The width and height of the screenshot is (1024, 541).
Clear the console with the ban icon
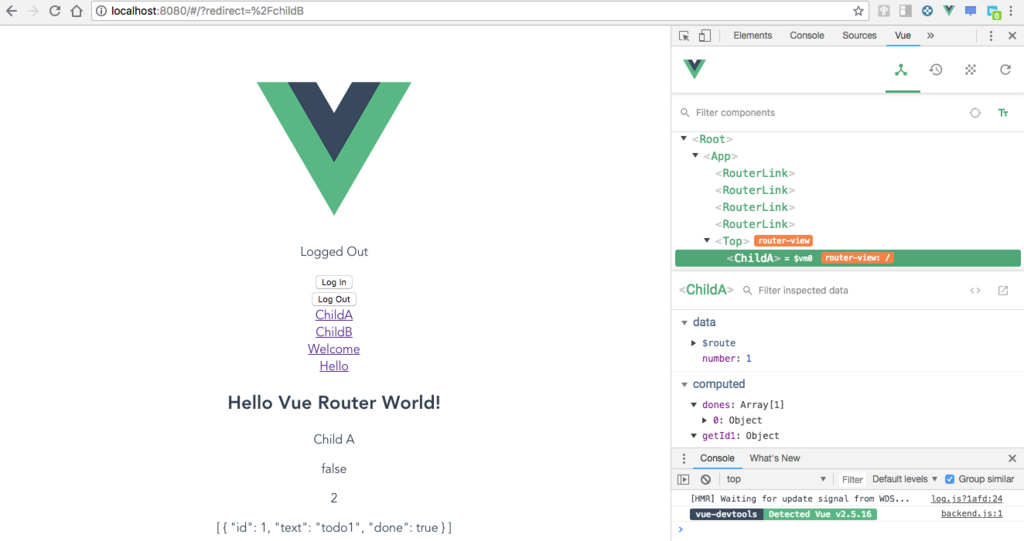click(x=705, y=480)
